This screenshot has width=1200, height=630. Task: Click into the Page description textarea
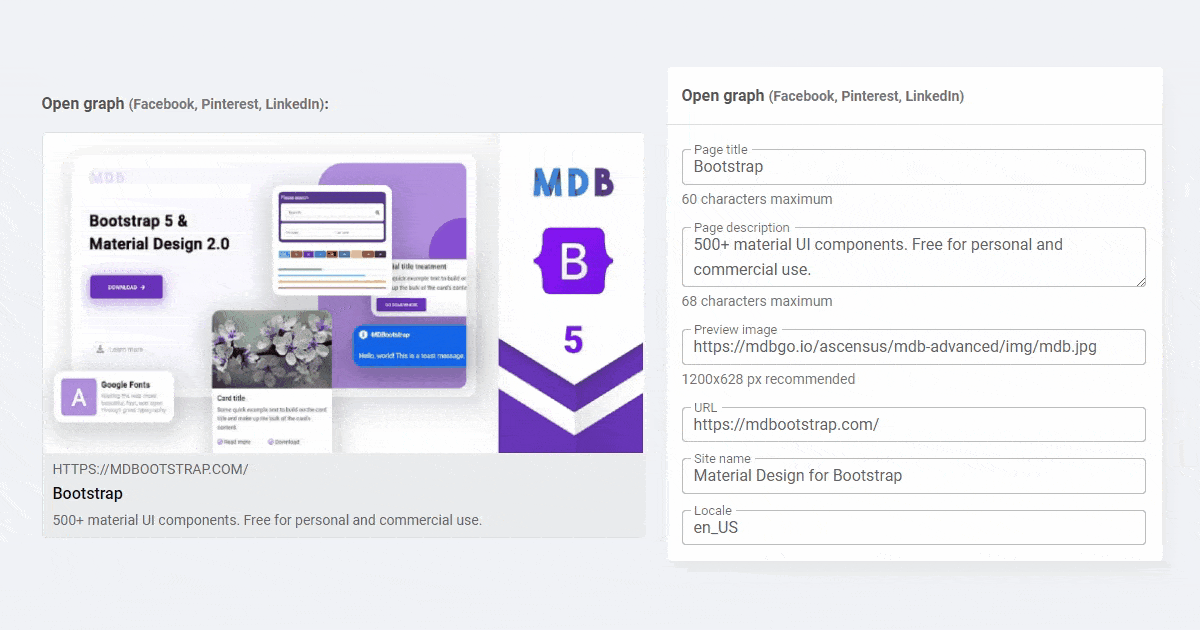(x=913, y=257)
